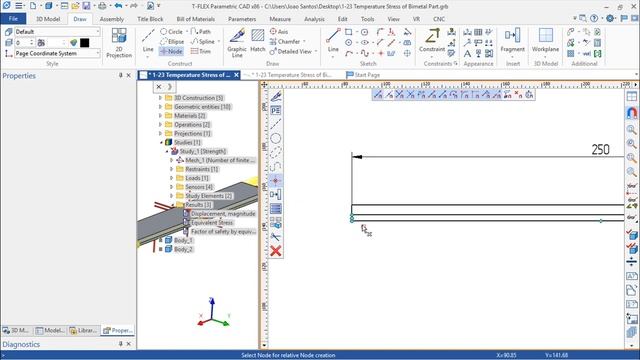The height and width of the screenshot is (360, 640).
Task: Switch to Start Page document tab
Action: coord(363,75)
